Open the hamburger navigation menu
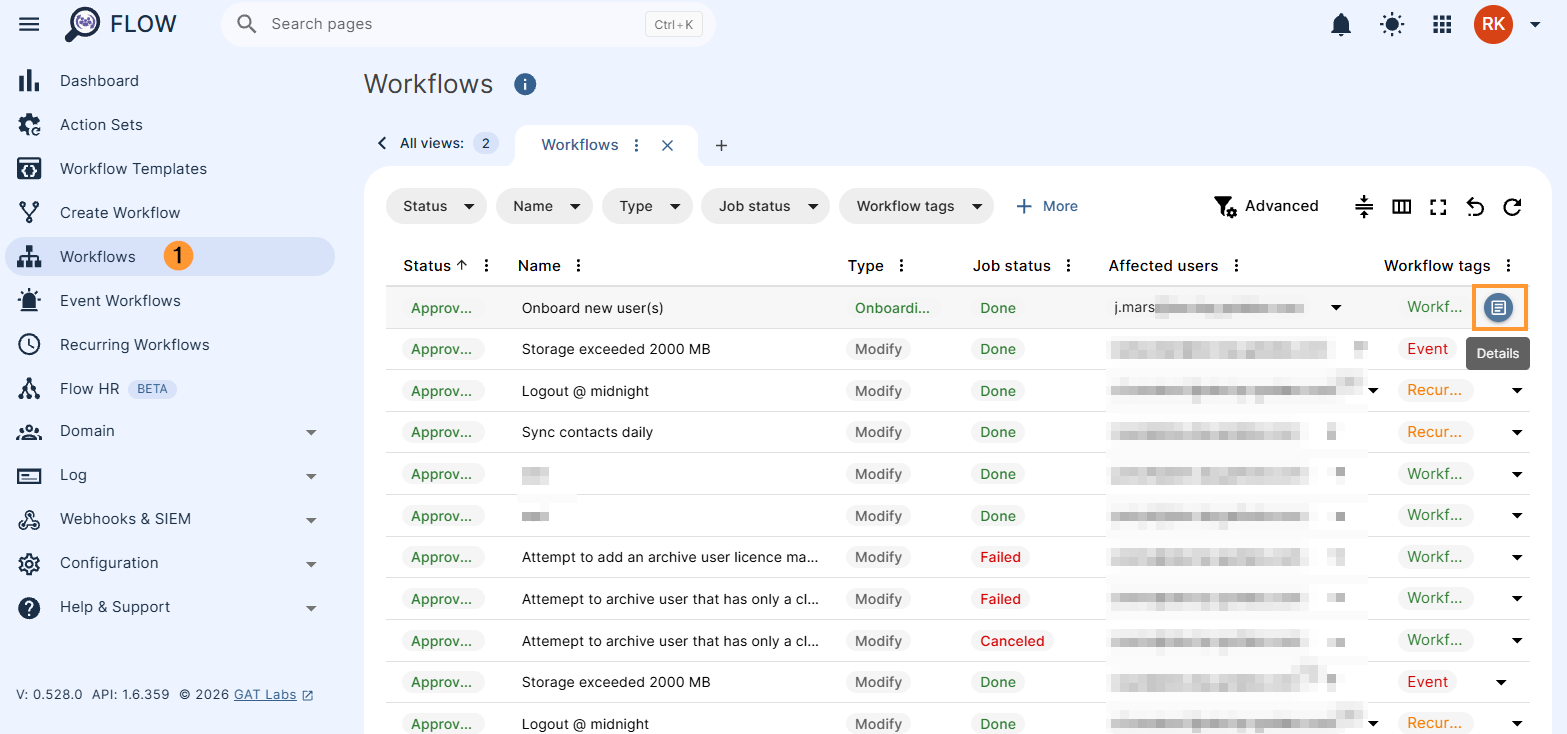Image resolution: width=1567 pixels, height=734 pixels. tap(29, 24)
